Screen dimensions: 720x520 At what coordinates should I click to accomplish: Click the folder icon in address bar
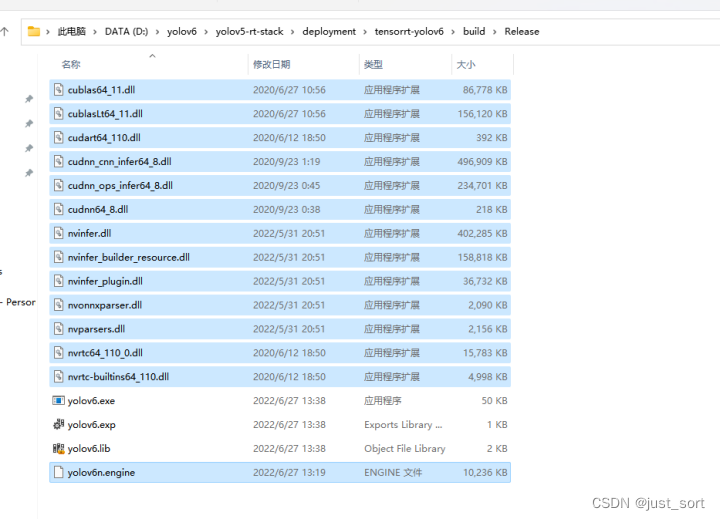click(34, 31)
